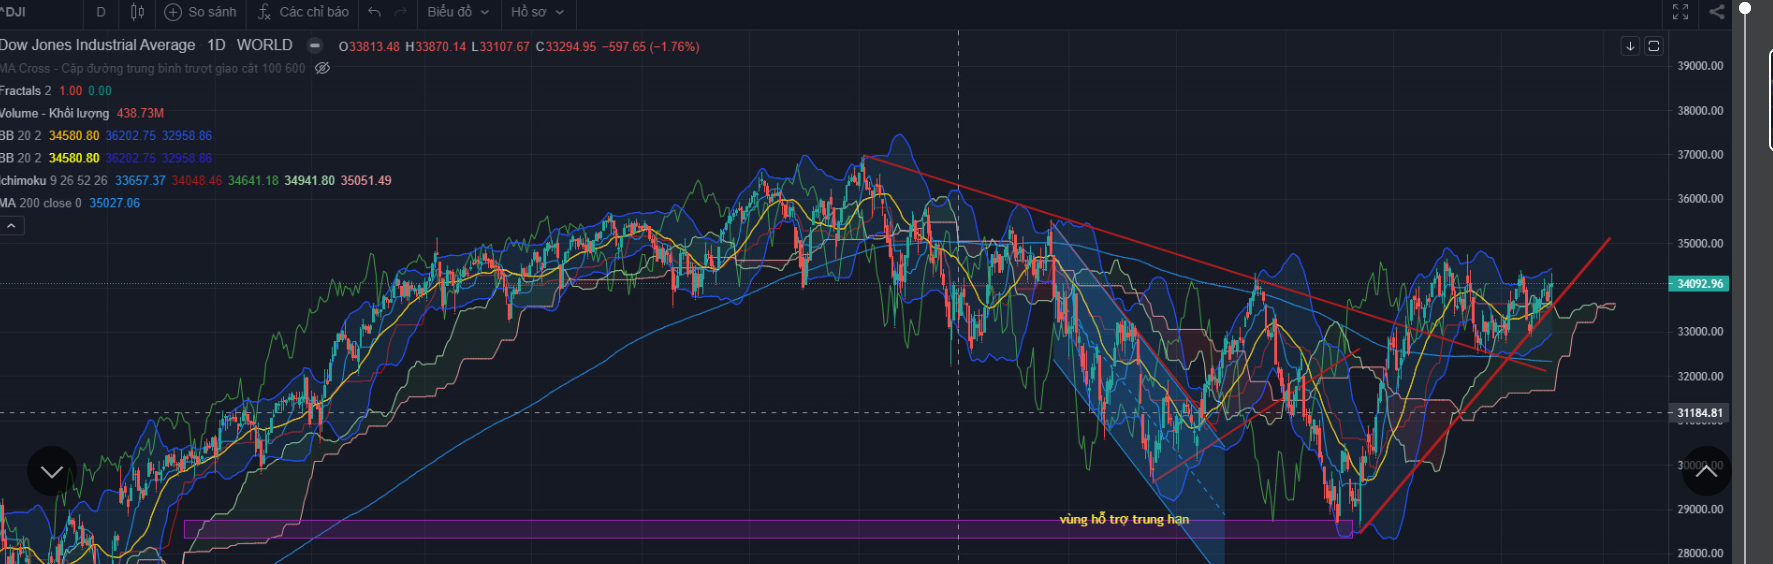The width and height of the screenshot is (1773, 564).
Task: Toggle the minus button beside WORLD label
Action: pos(314,45)
